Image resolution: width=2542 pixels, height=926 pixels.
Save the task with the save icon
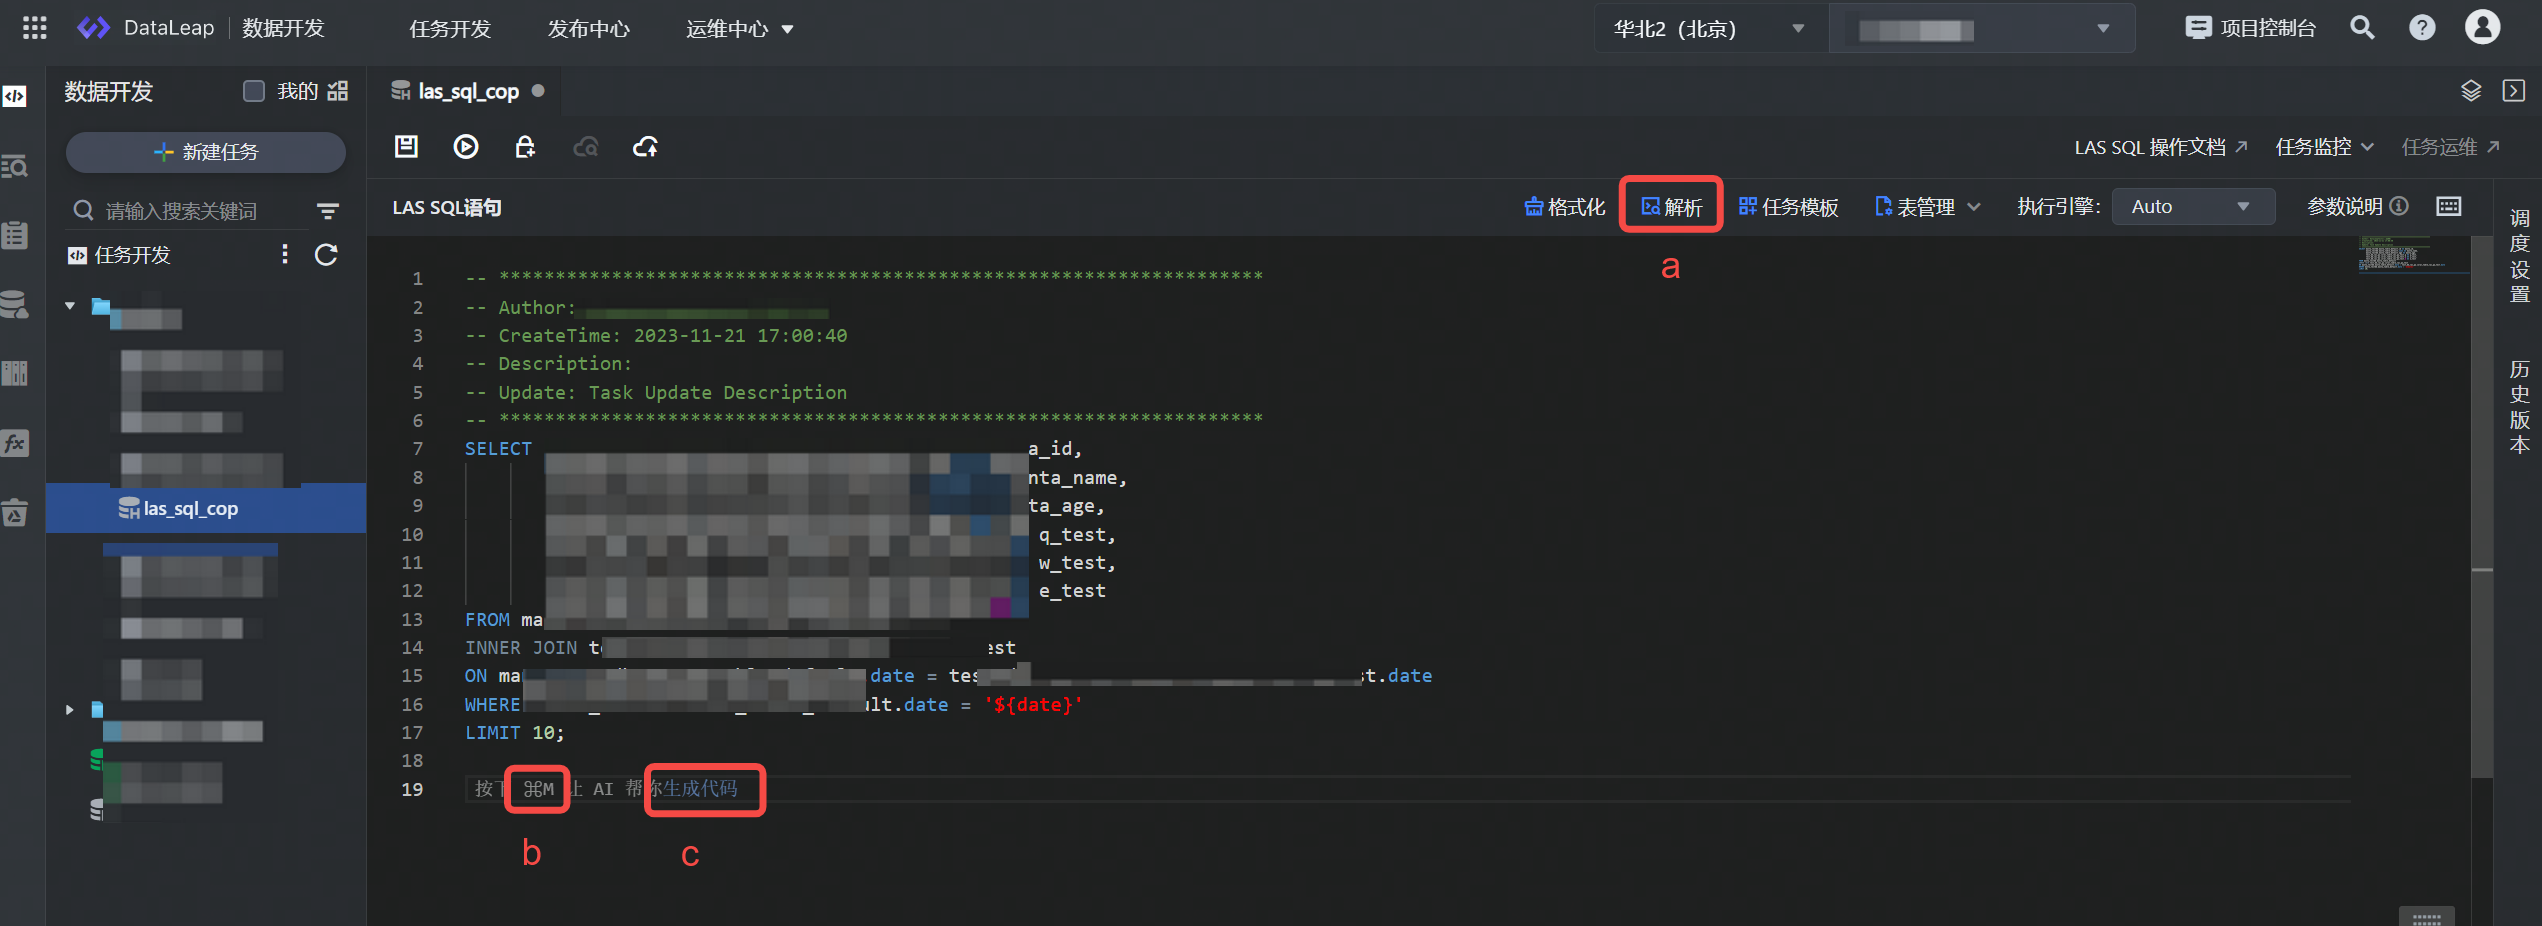406,147
